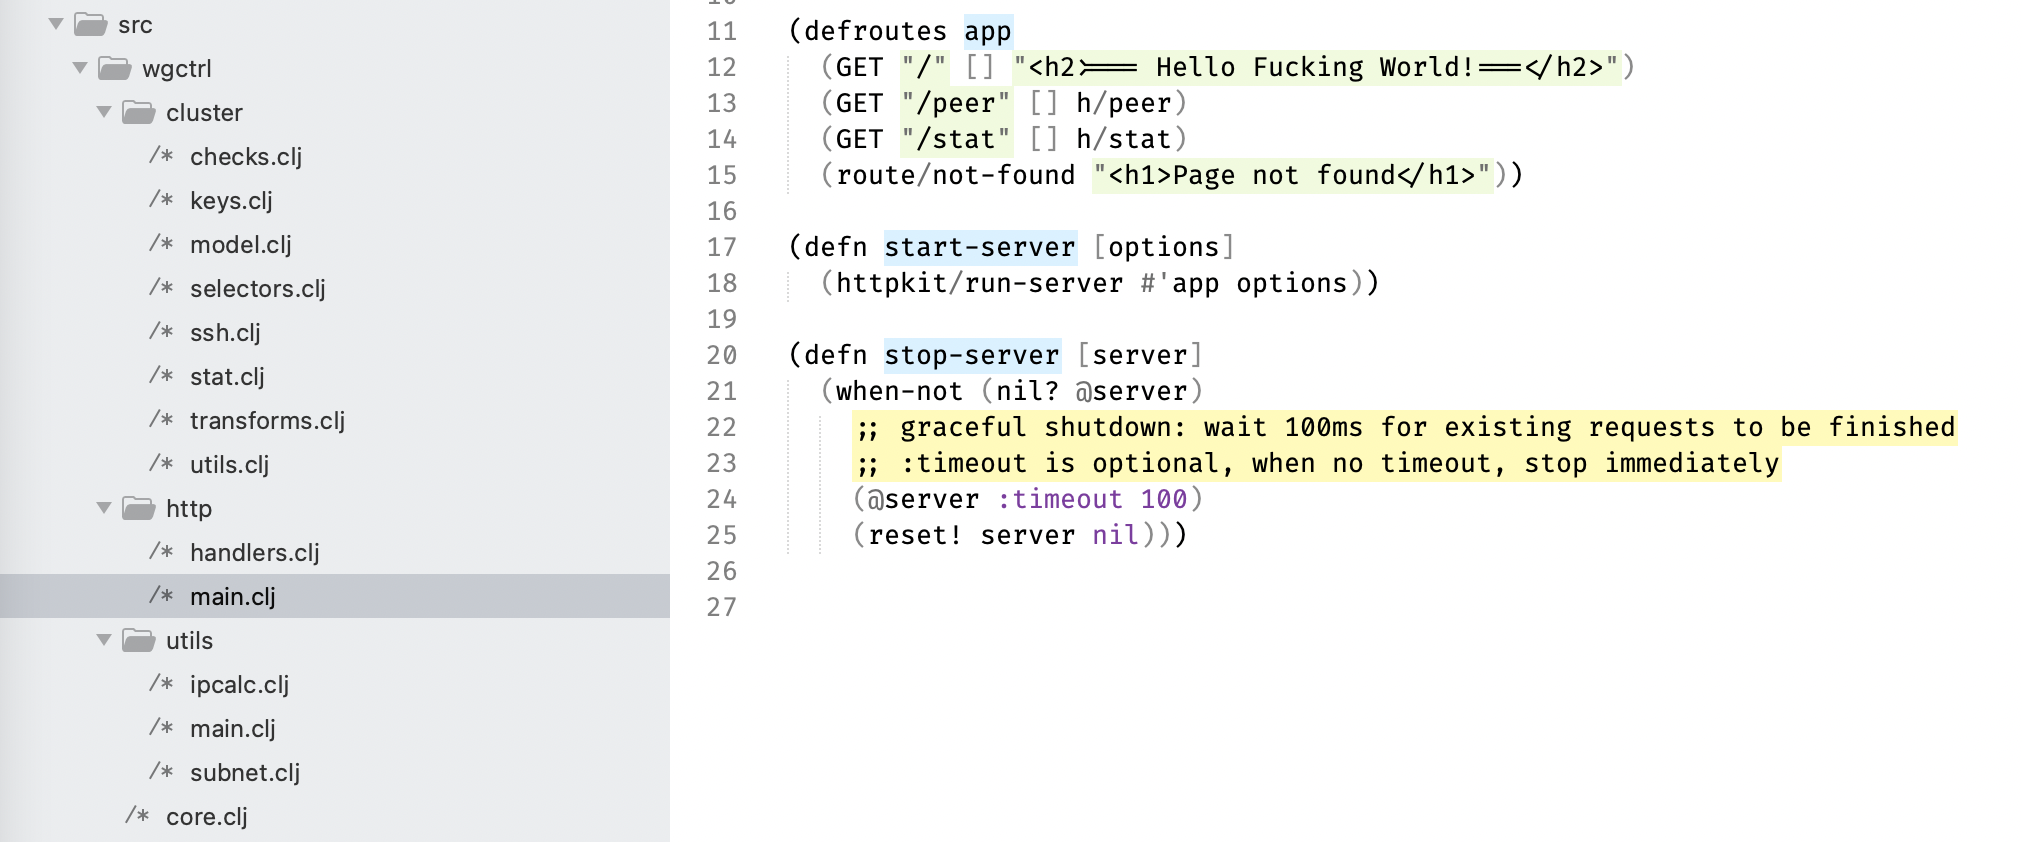This screenshot has width=2022, height=842.
Task: Open checks.clj in the sidebar
Action: [x=246, y=157]
